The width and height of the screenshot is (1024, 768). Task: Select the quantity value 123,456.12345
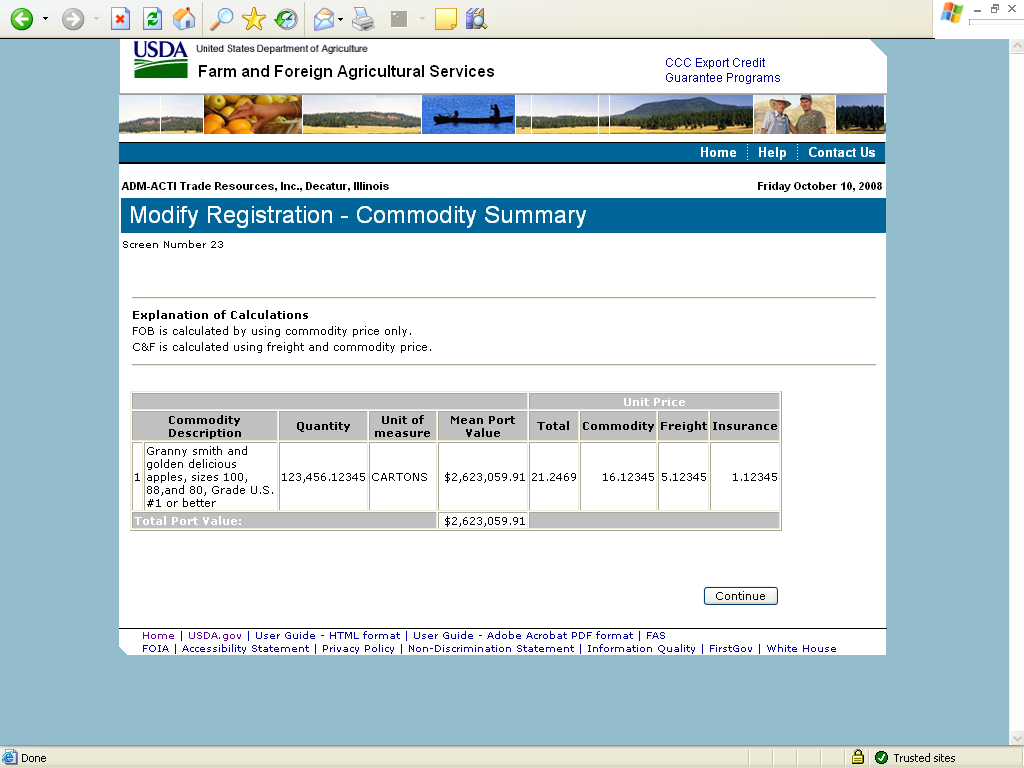[x=323, y=477]
